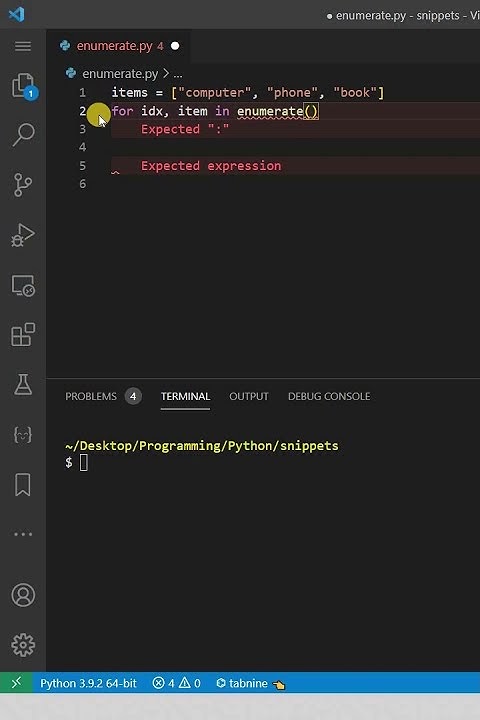Open problems via errors and warnings status
Image resolution: width=480 pixels, height=720 pixels.
(x=176, y=683)
